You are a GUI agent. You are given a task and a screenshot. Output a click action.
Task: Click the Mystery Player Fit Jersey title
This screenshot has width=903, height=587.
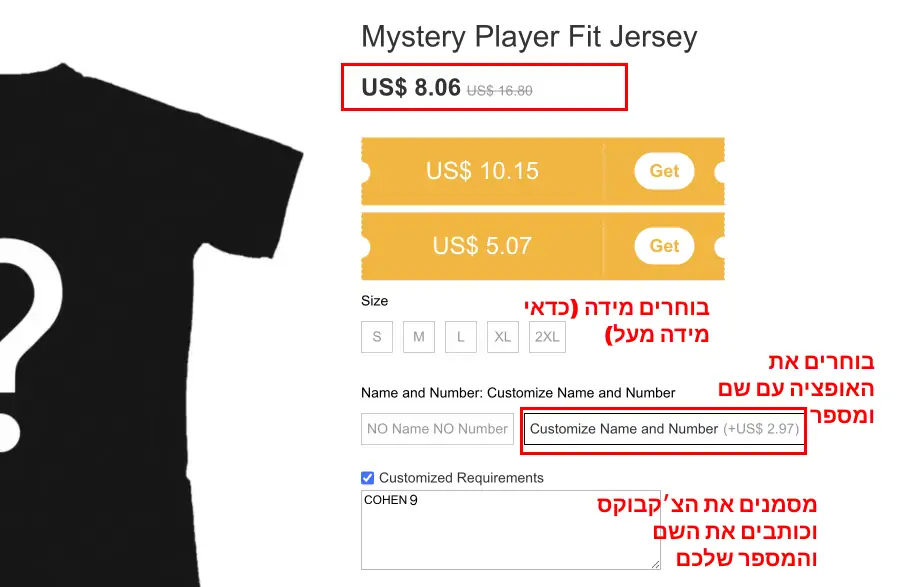point(529,37)
